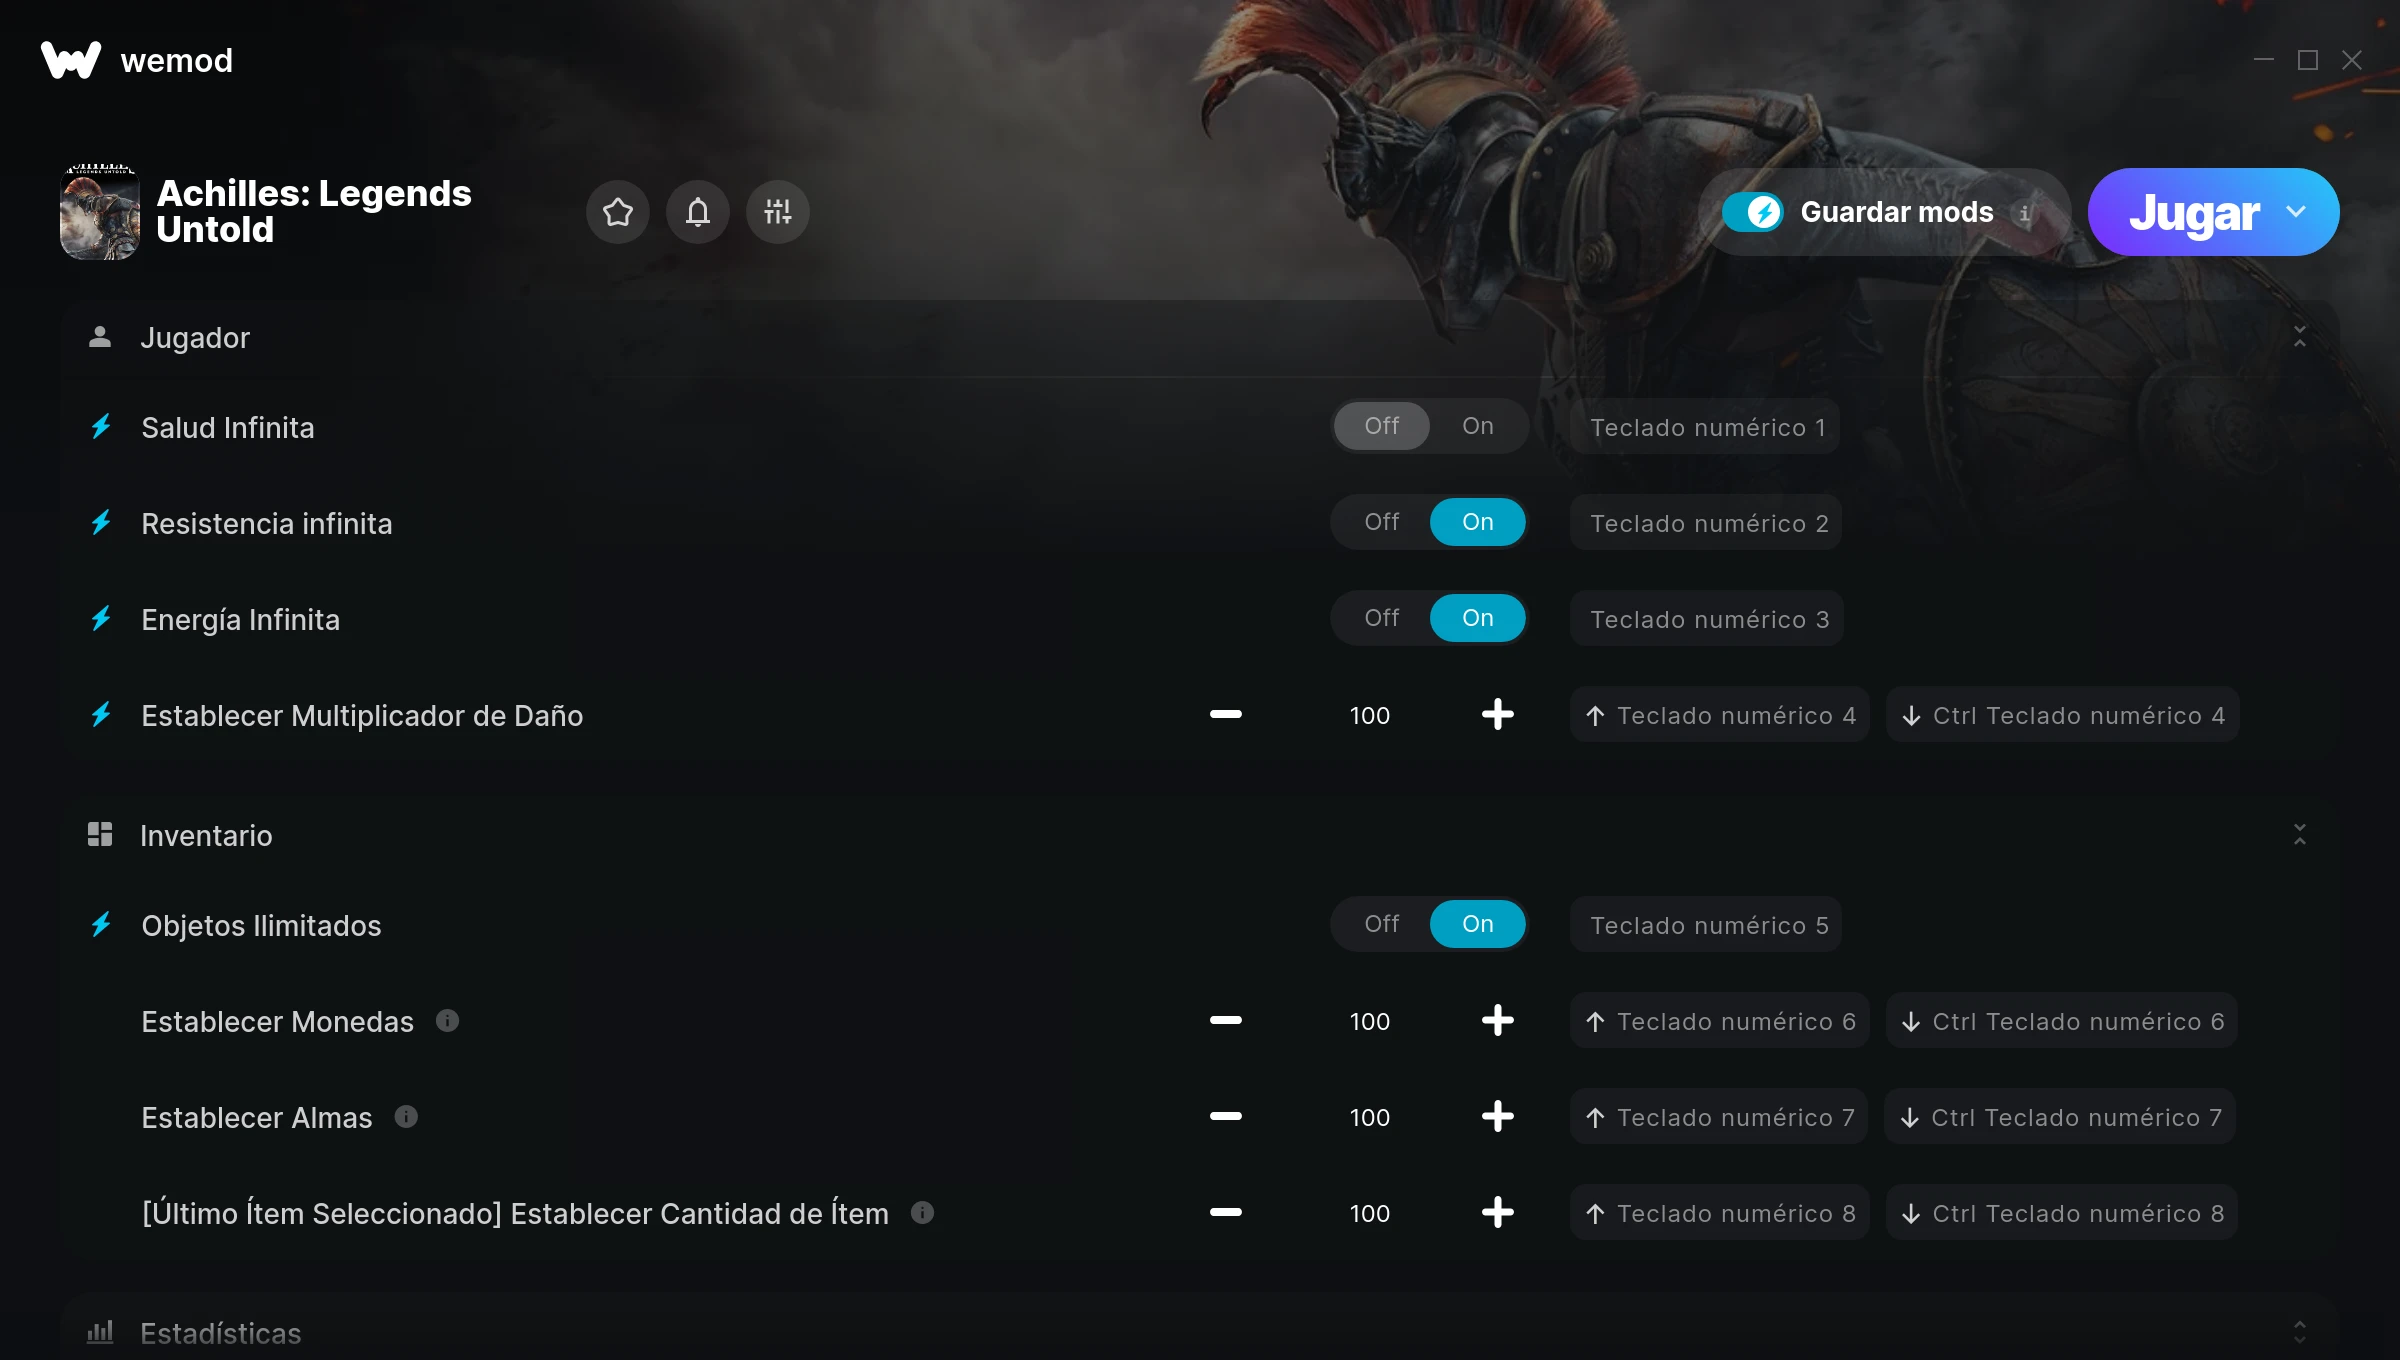
Task: Click the WeMod logo in the header
Action: (71, 60)
